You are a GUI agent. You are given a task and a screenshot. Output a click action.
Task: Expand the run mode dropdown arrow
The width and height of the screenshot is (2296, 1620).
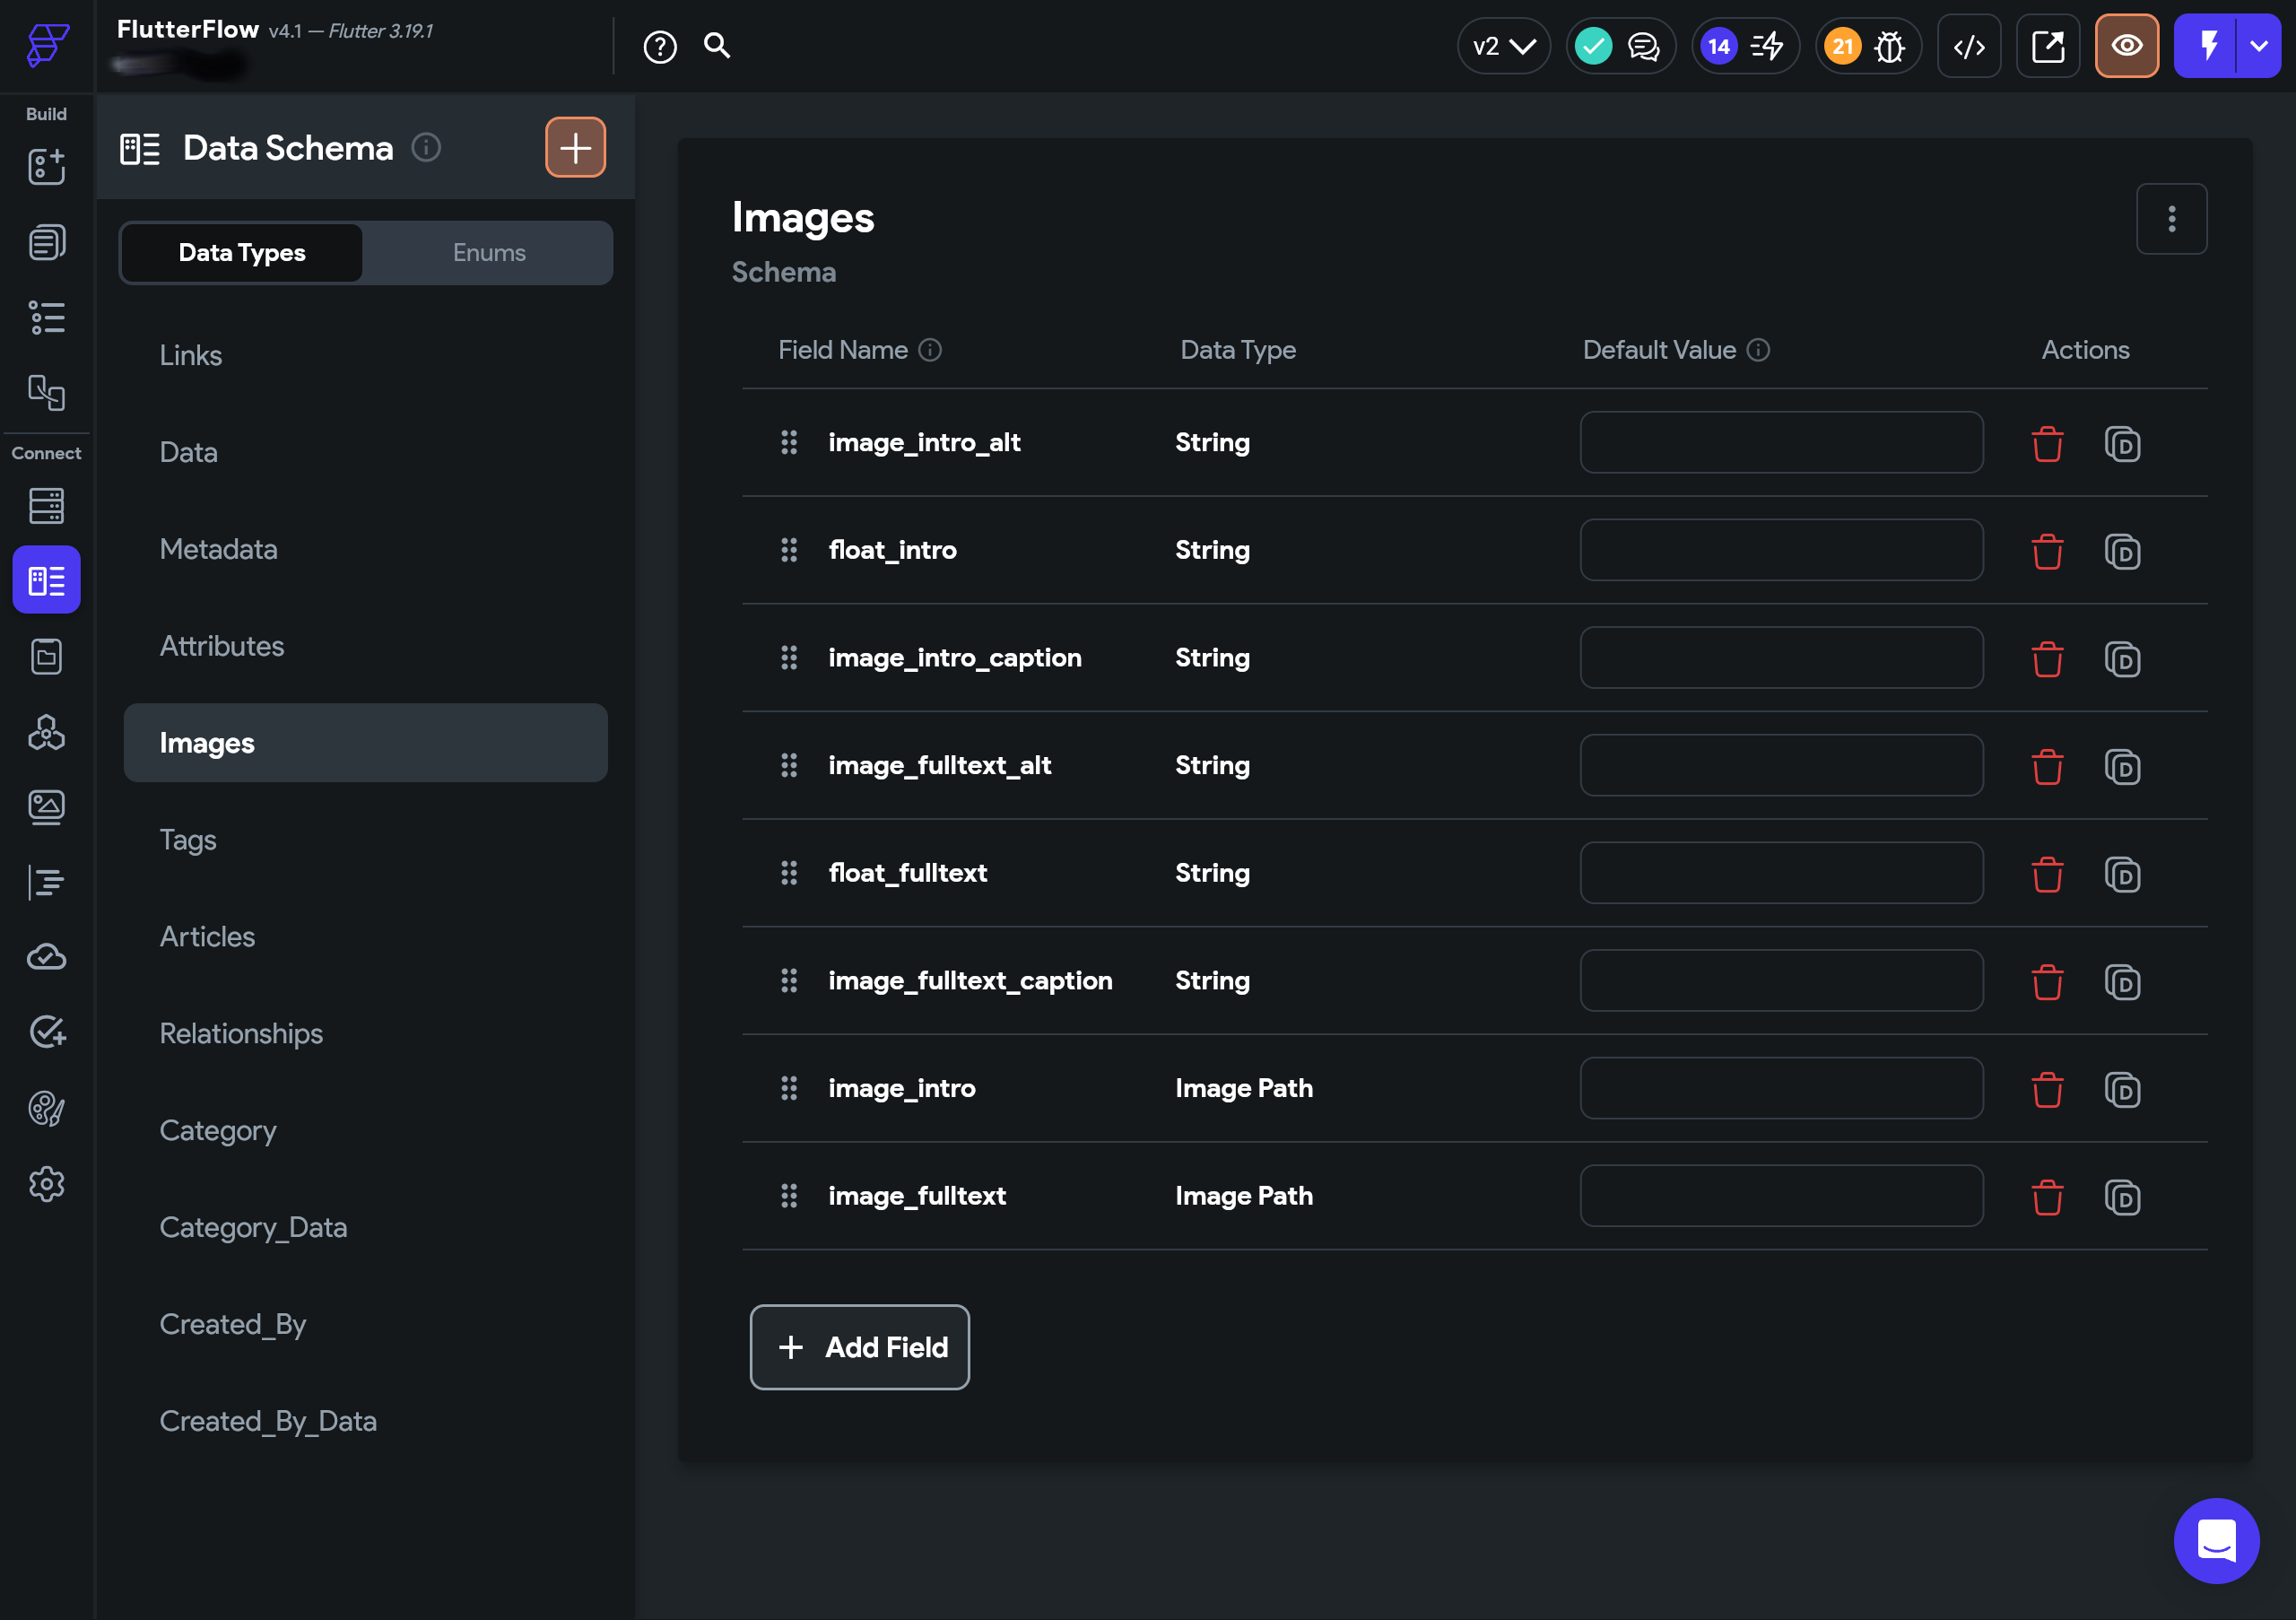[2258, 46]
